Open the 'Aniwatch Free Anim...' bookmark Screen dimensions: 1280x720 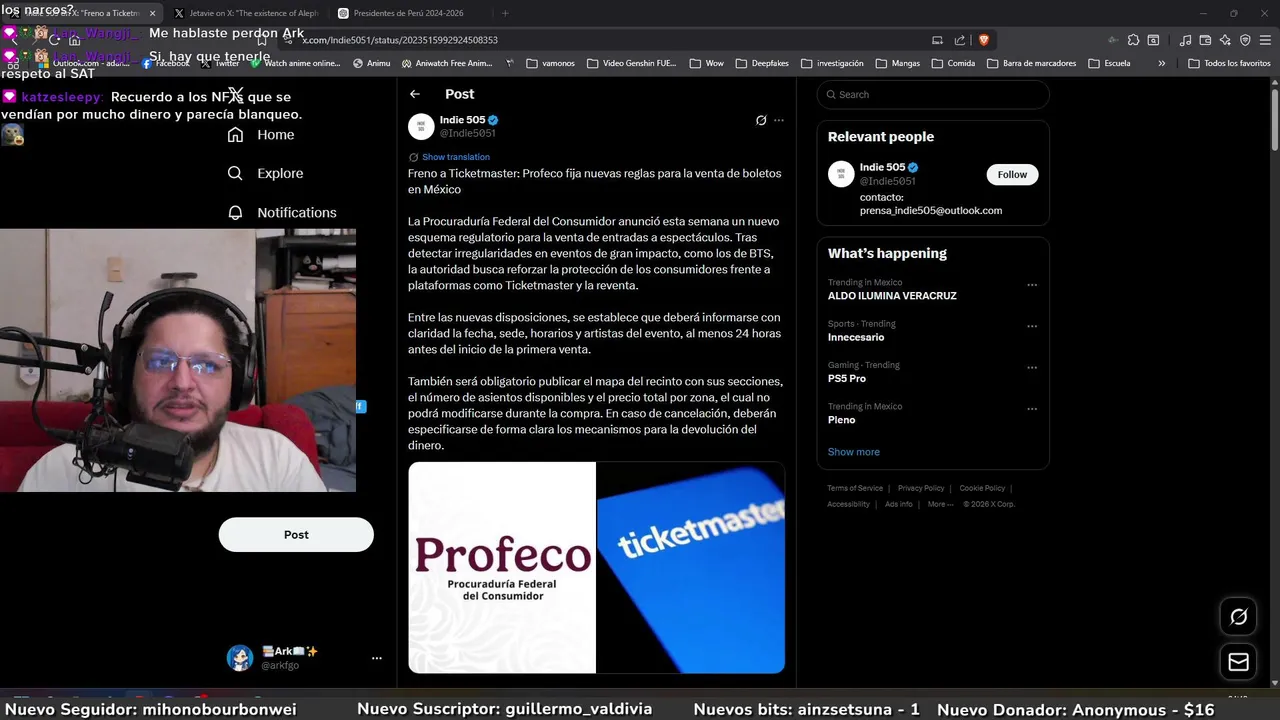[446, 63]
